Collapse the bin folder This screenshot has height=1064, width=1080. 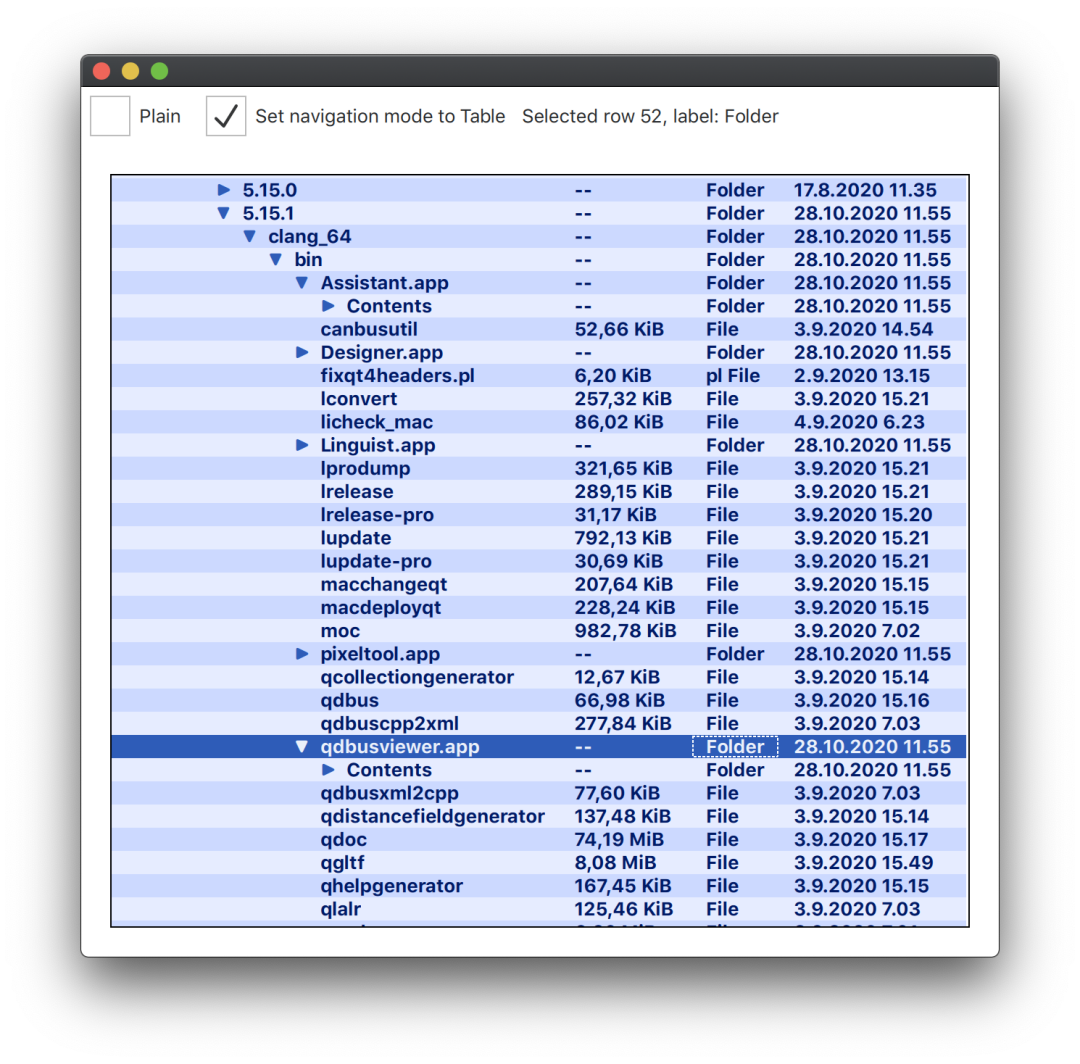(276, 259)
